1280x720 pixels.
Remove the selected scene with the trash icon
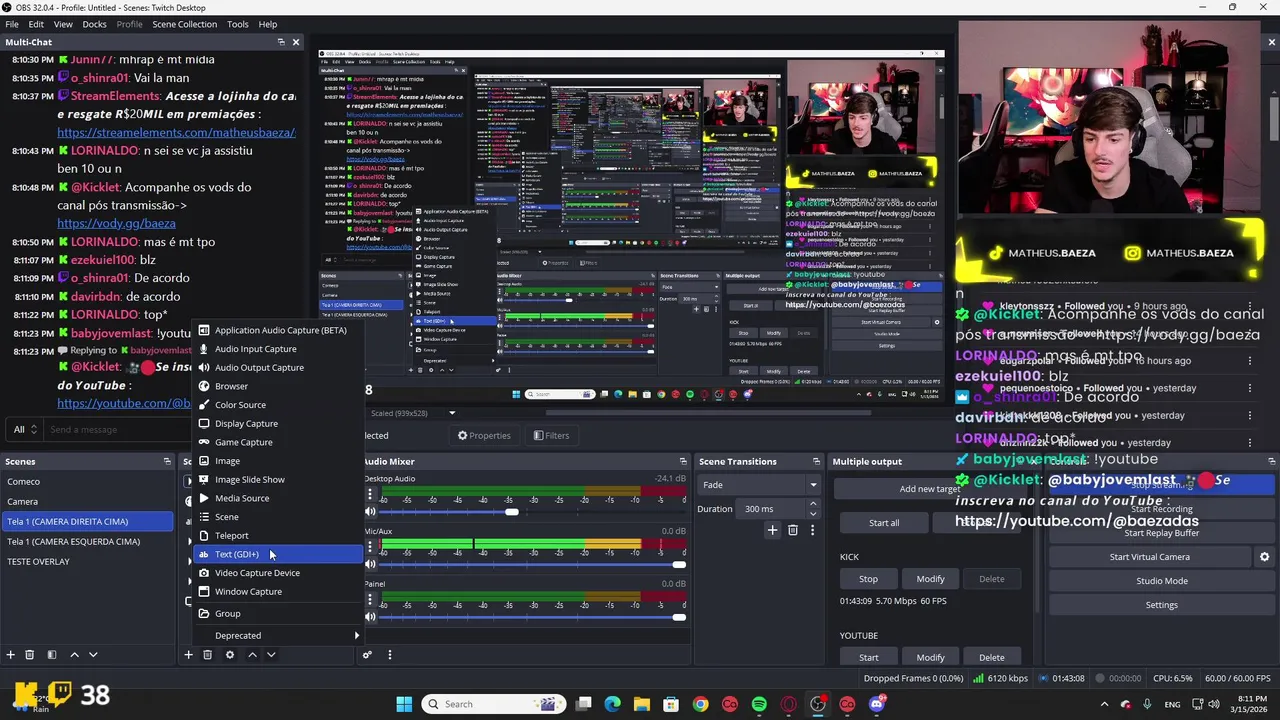pyautogui.click(x=30, y=655)
